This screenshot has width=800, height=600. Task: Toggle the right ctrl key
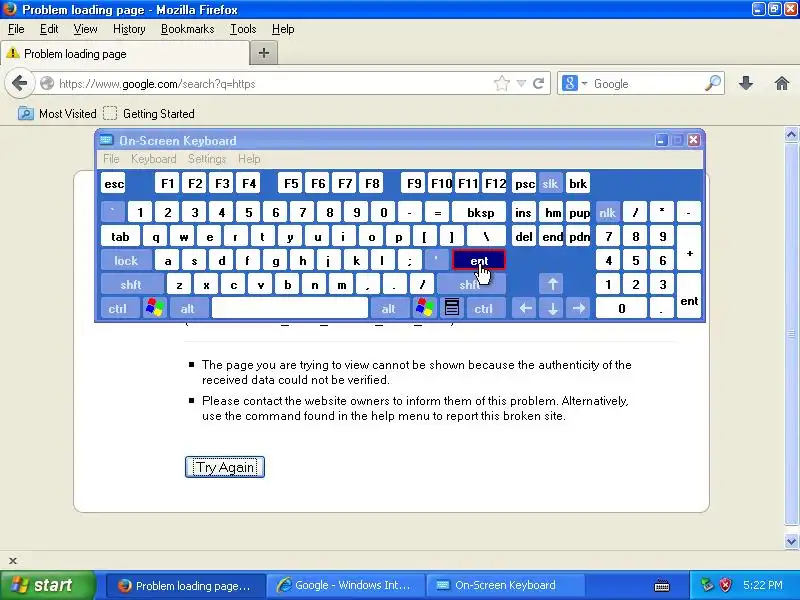[484, 308]
